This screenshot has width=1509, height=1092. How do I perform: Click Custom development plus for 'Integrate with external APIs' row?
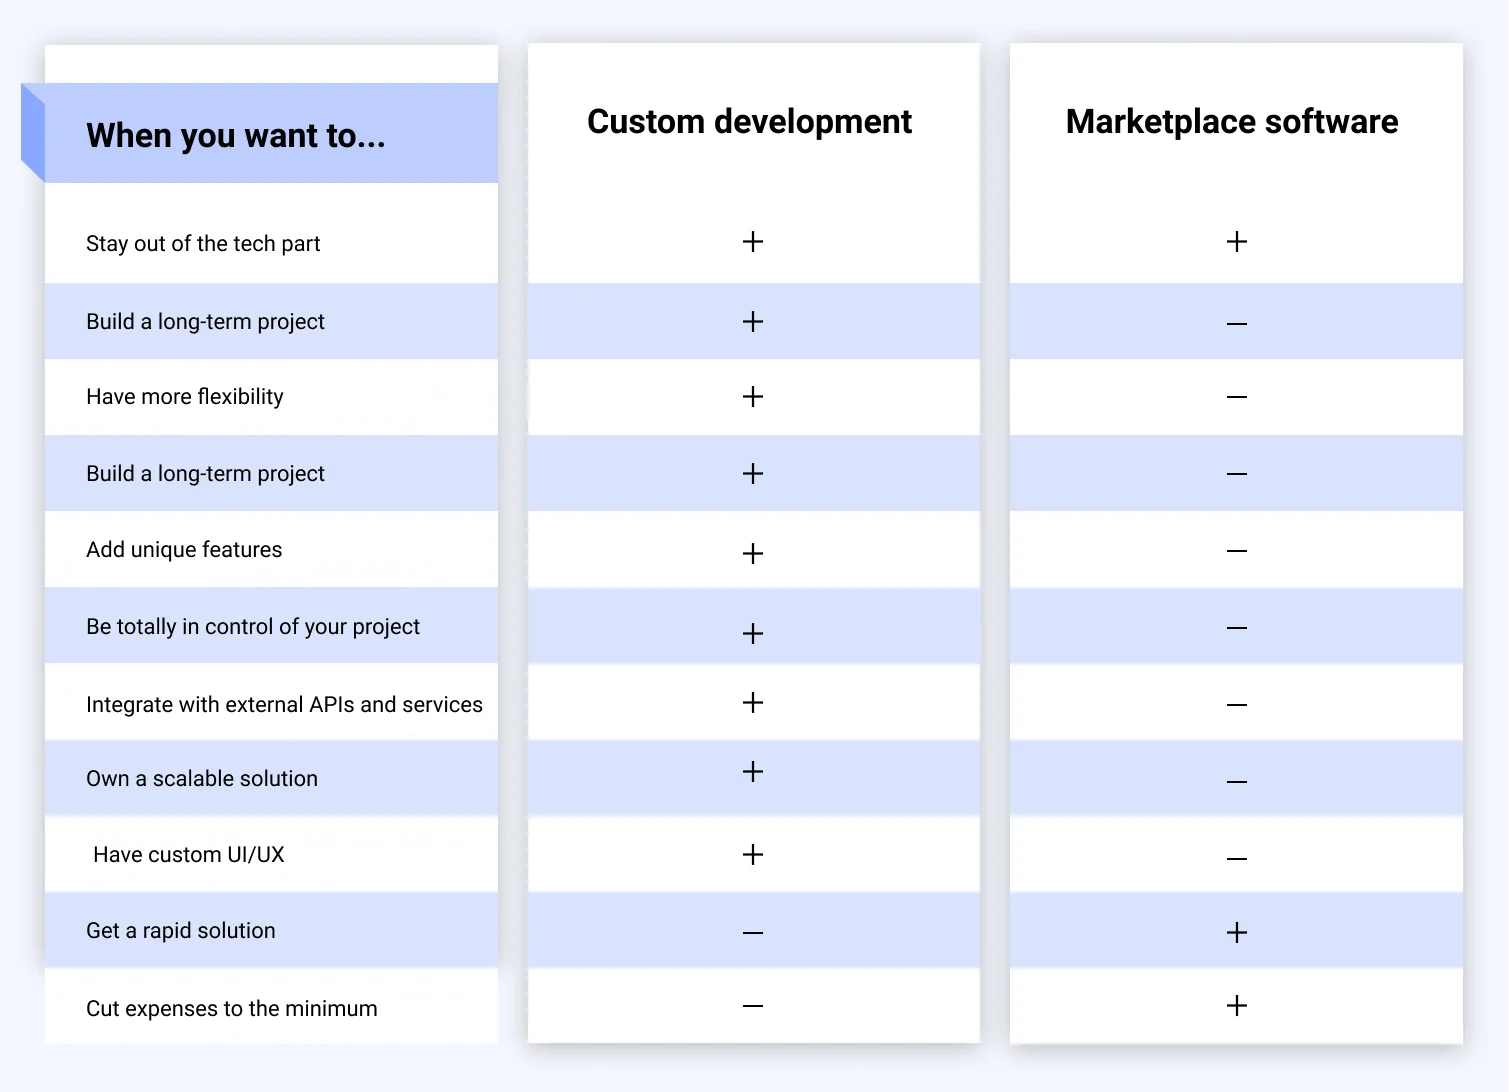pyautogui.click(x=753, y=702)
